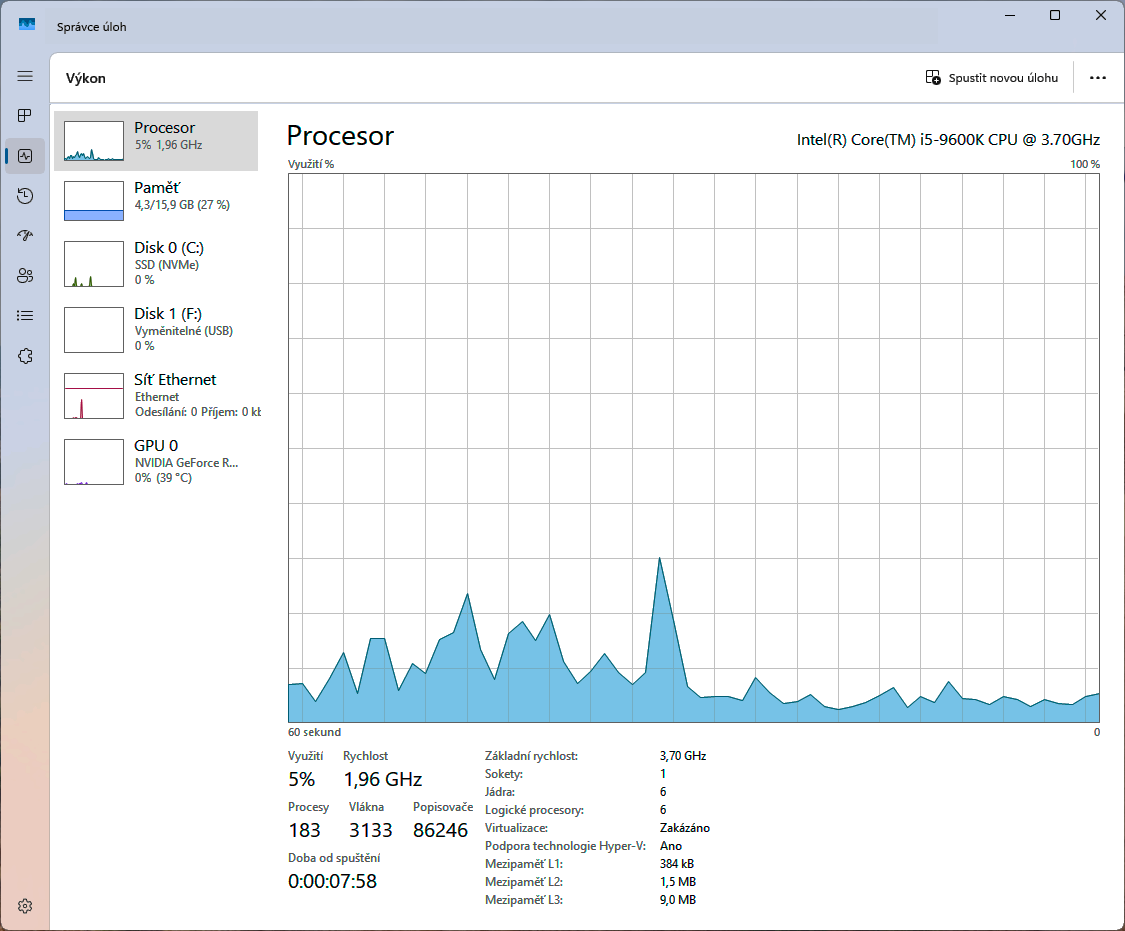Screen dimensions: 1125x931
Task: Click 'Spustit novou úlohu' button
Action: (991, 78)
